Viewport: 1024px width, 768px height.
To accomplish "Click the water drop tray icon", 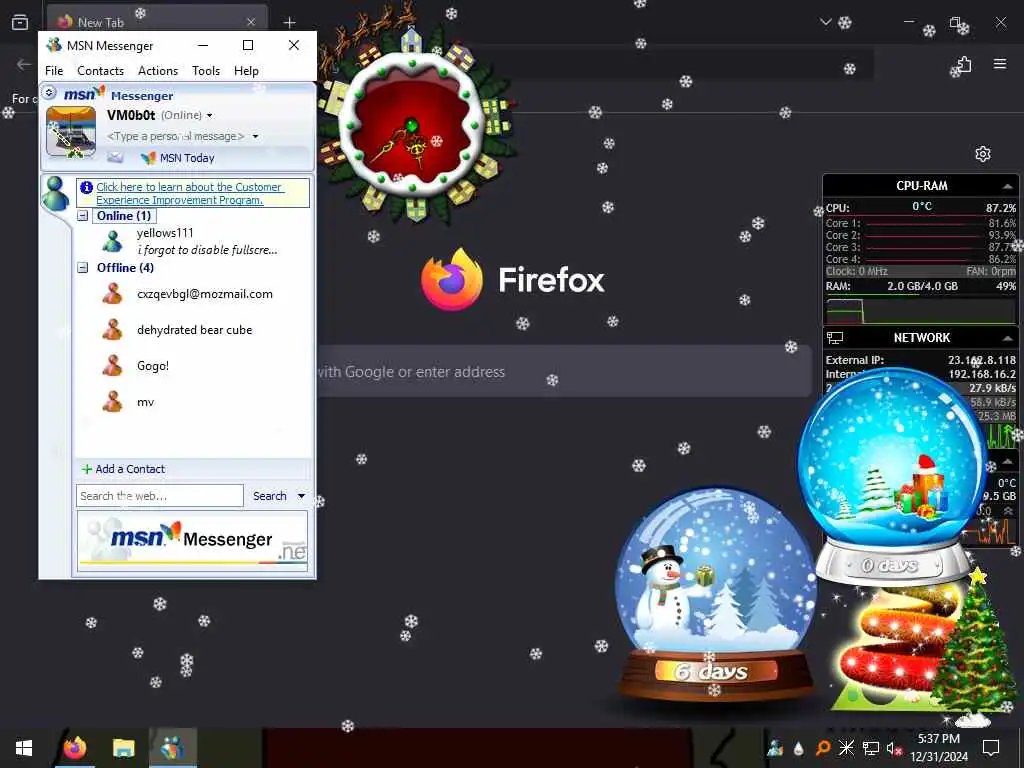I will [x=799, y=748].
